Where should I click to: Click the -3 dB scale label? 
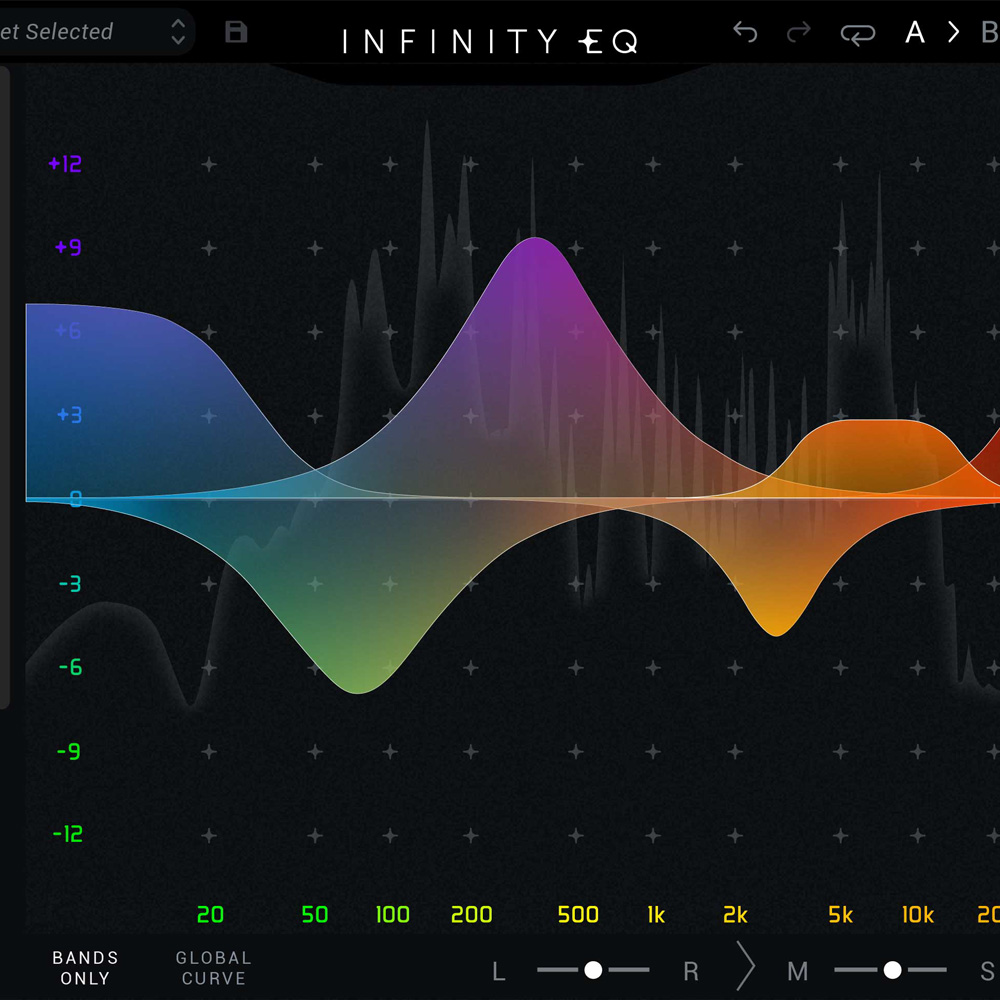[70, 584]
